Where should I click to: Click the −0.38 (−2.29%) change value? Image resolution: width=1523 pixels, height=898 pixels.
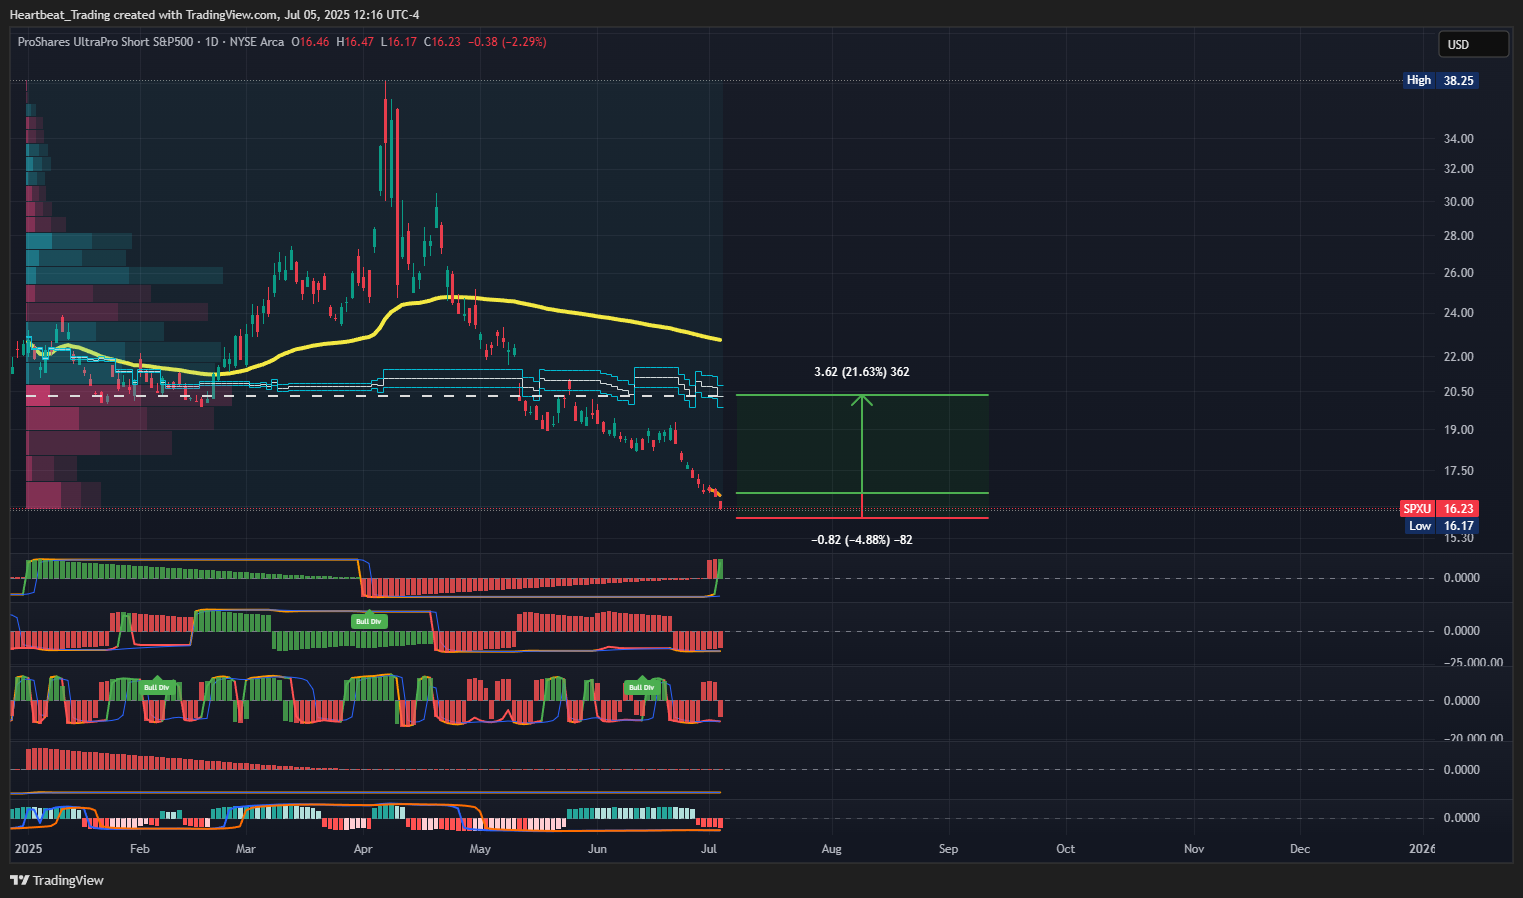[x=508, y=42]
